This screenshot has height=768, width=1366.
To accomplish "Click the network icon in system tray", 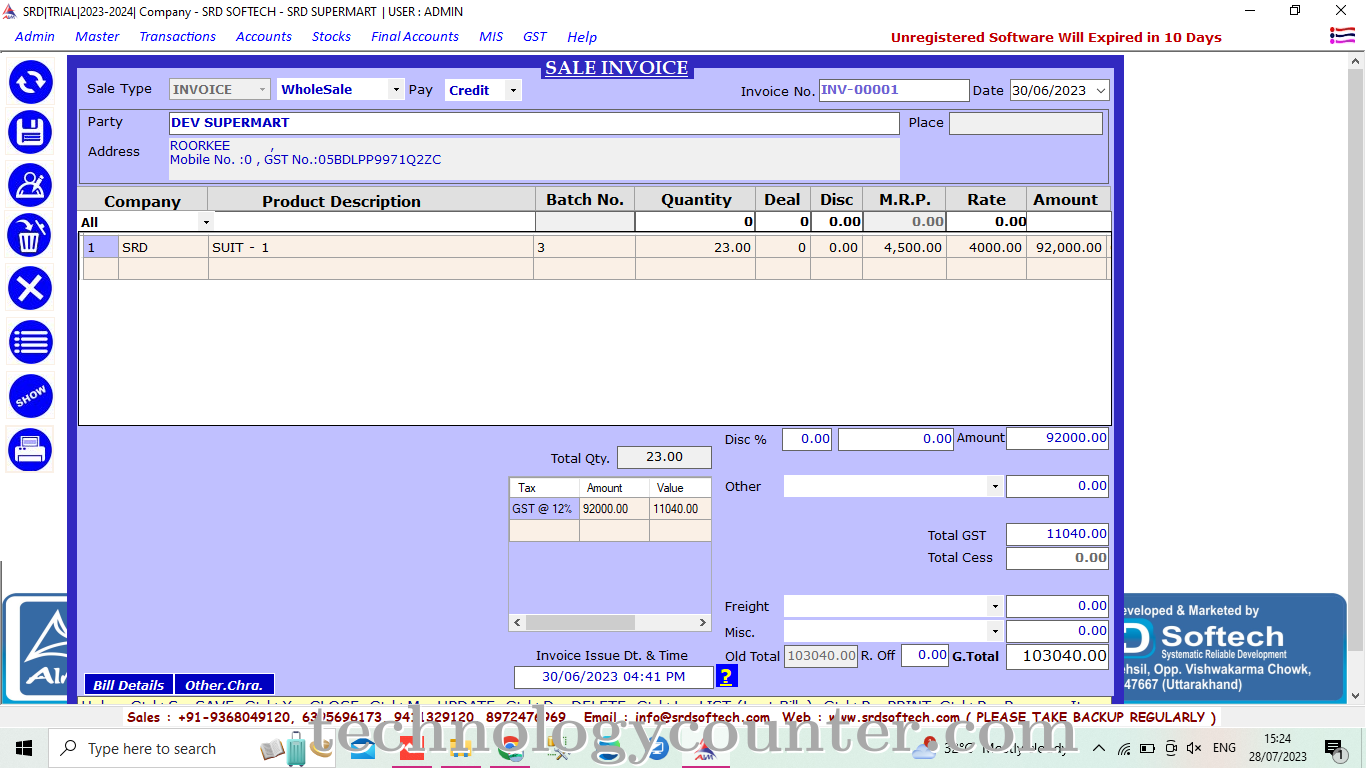I will (x=1124, y=748).
